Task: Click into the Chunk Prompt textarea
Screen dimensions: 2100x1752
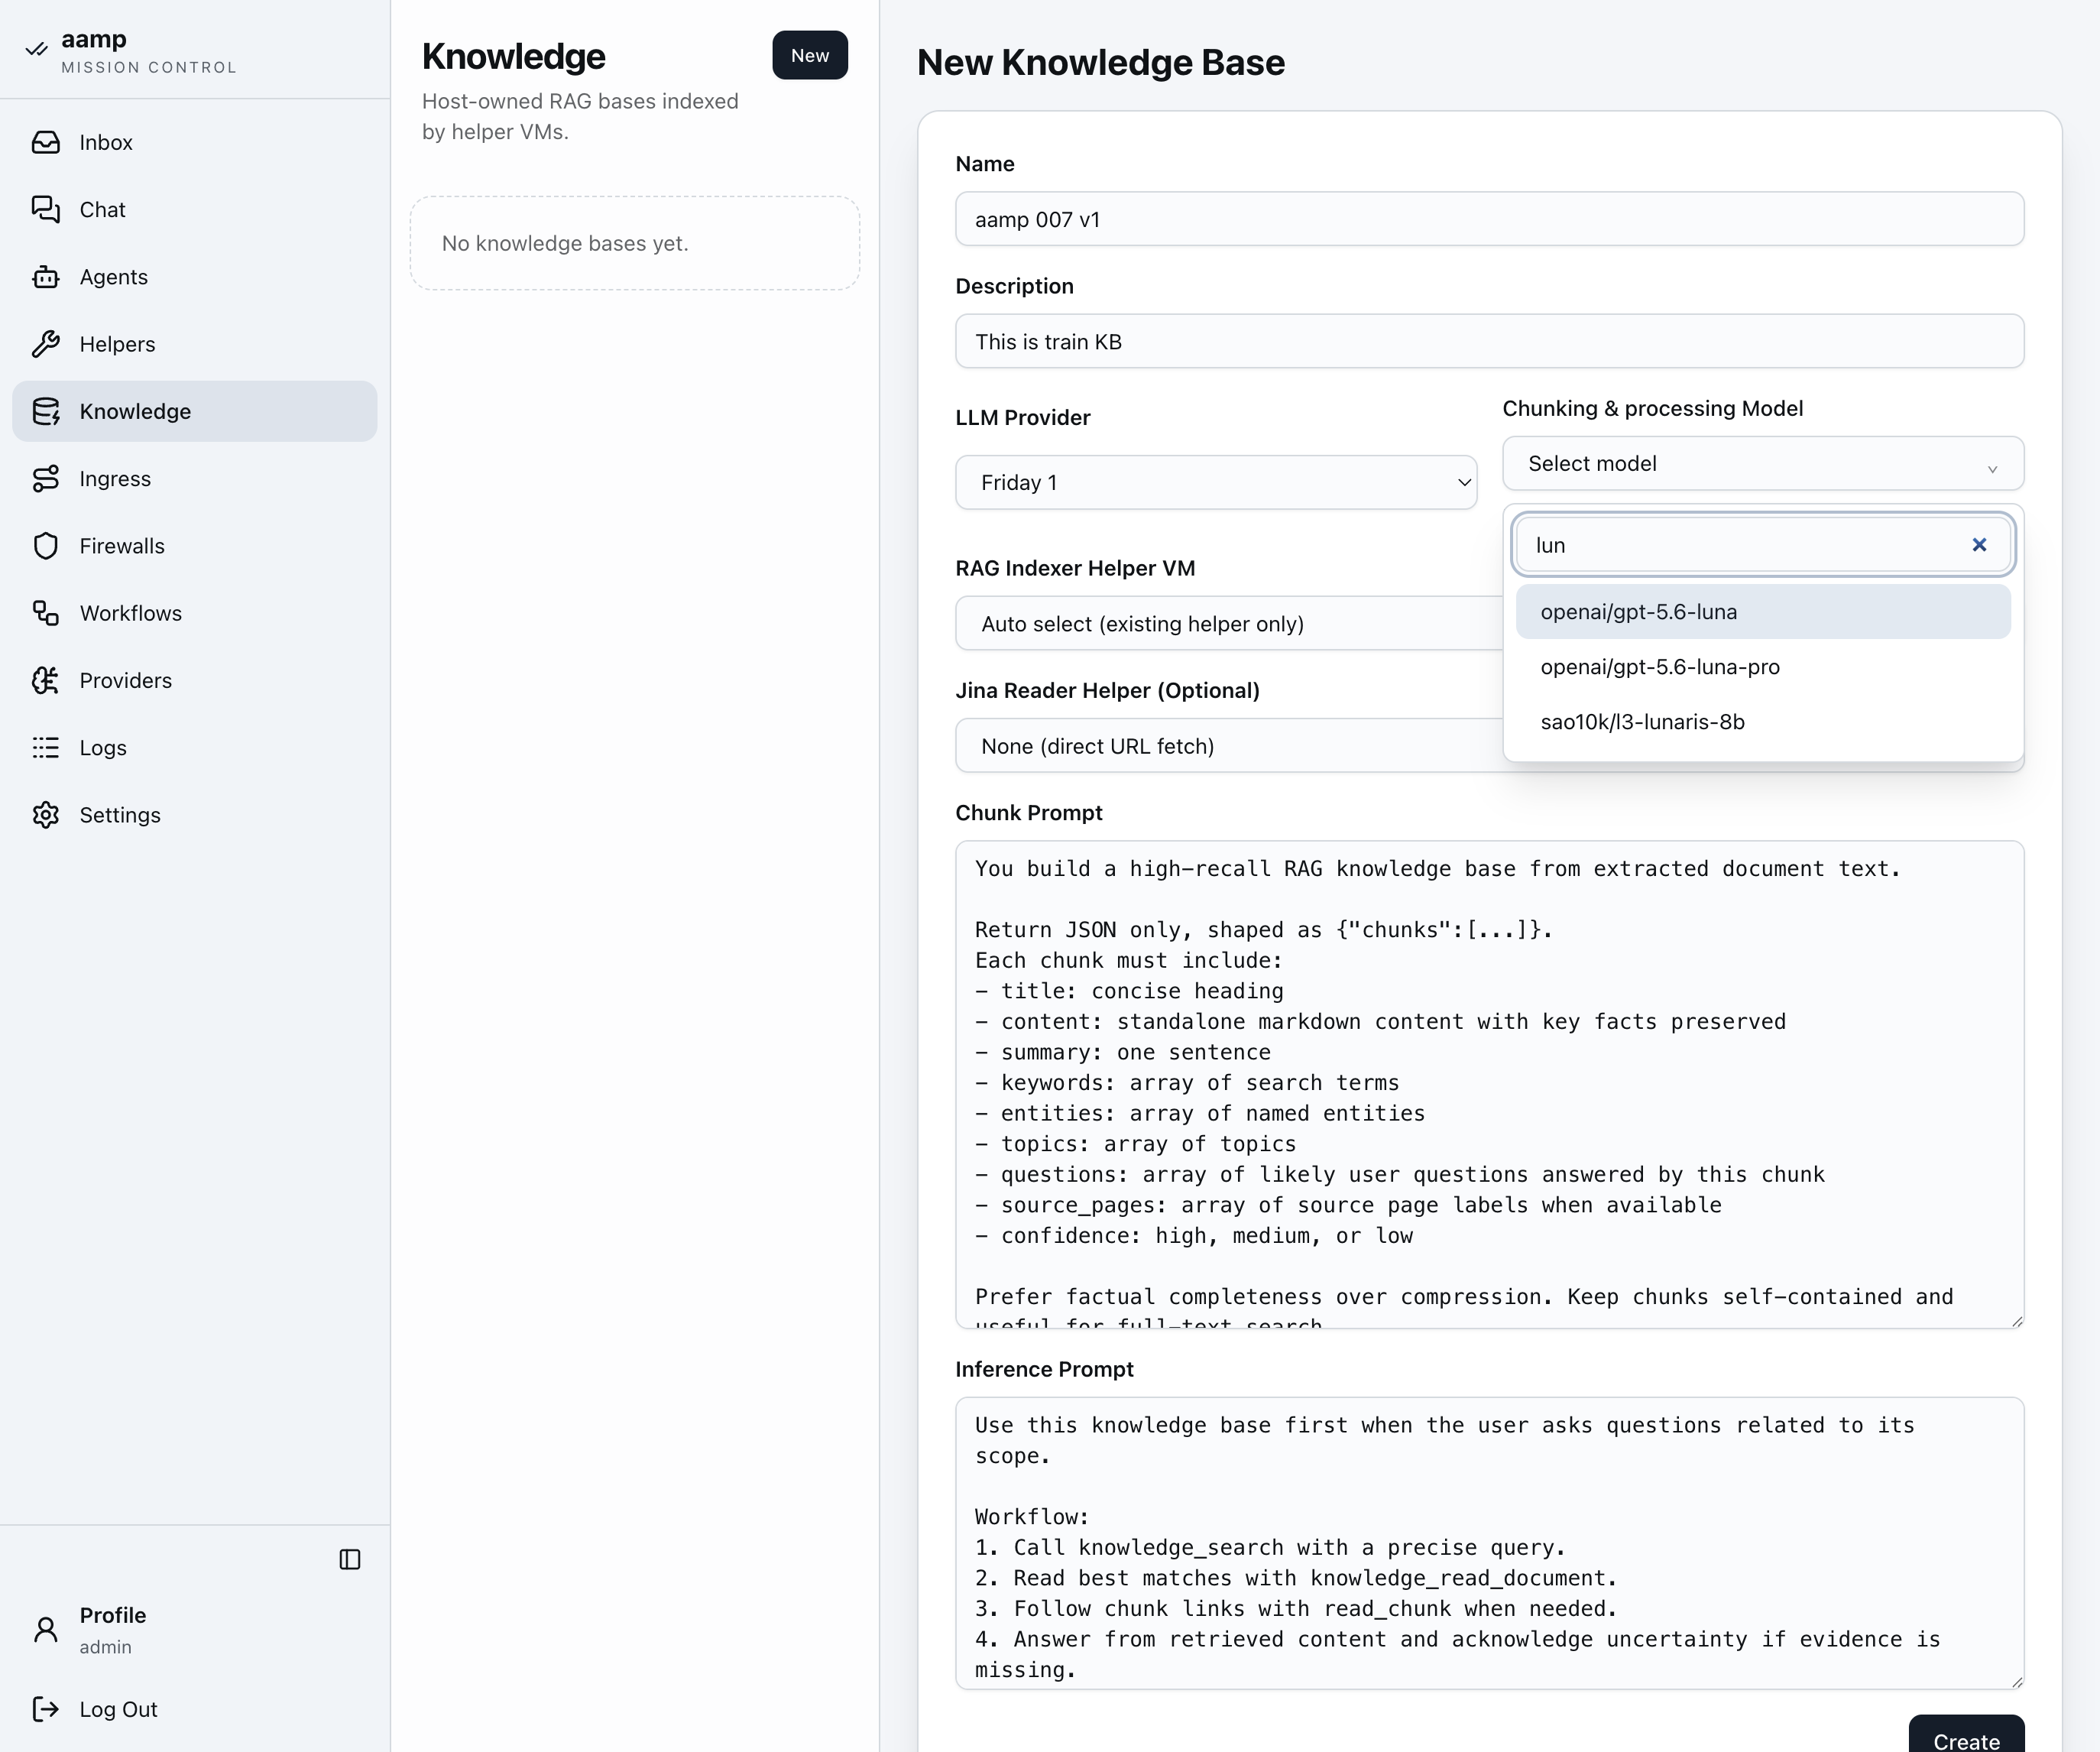Action: tap(1489, 1085)
